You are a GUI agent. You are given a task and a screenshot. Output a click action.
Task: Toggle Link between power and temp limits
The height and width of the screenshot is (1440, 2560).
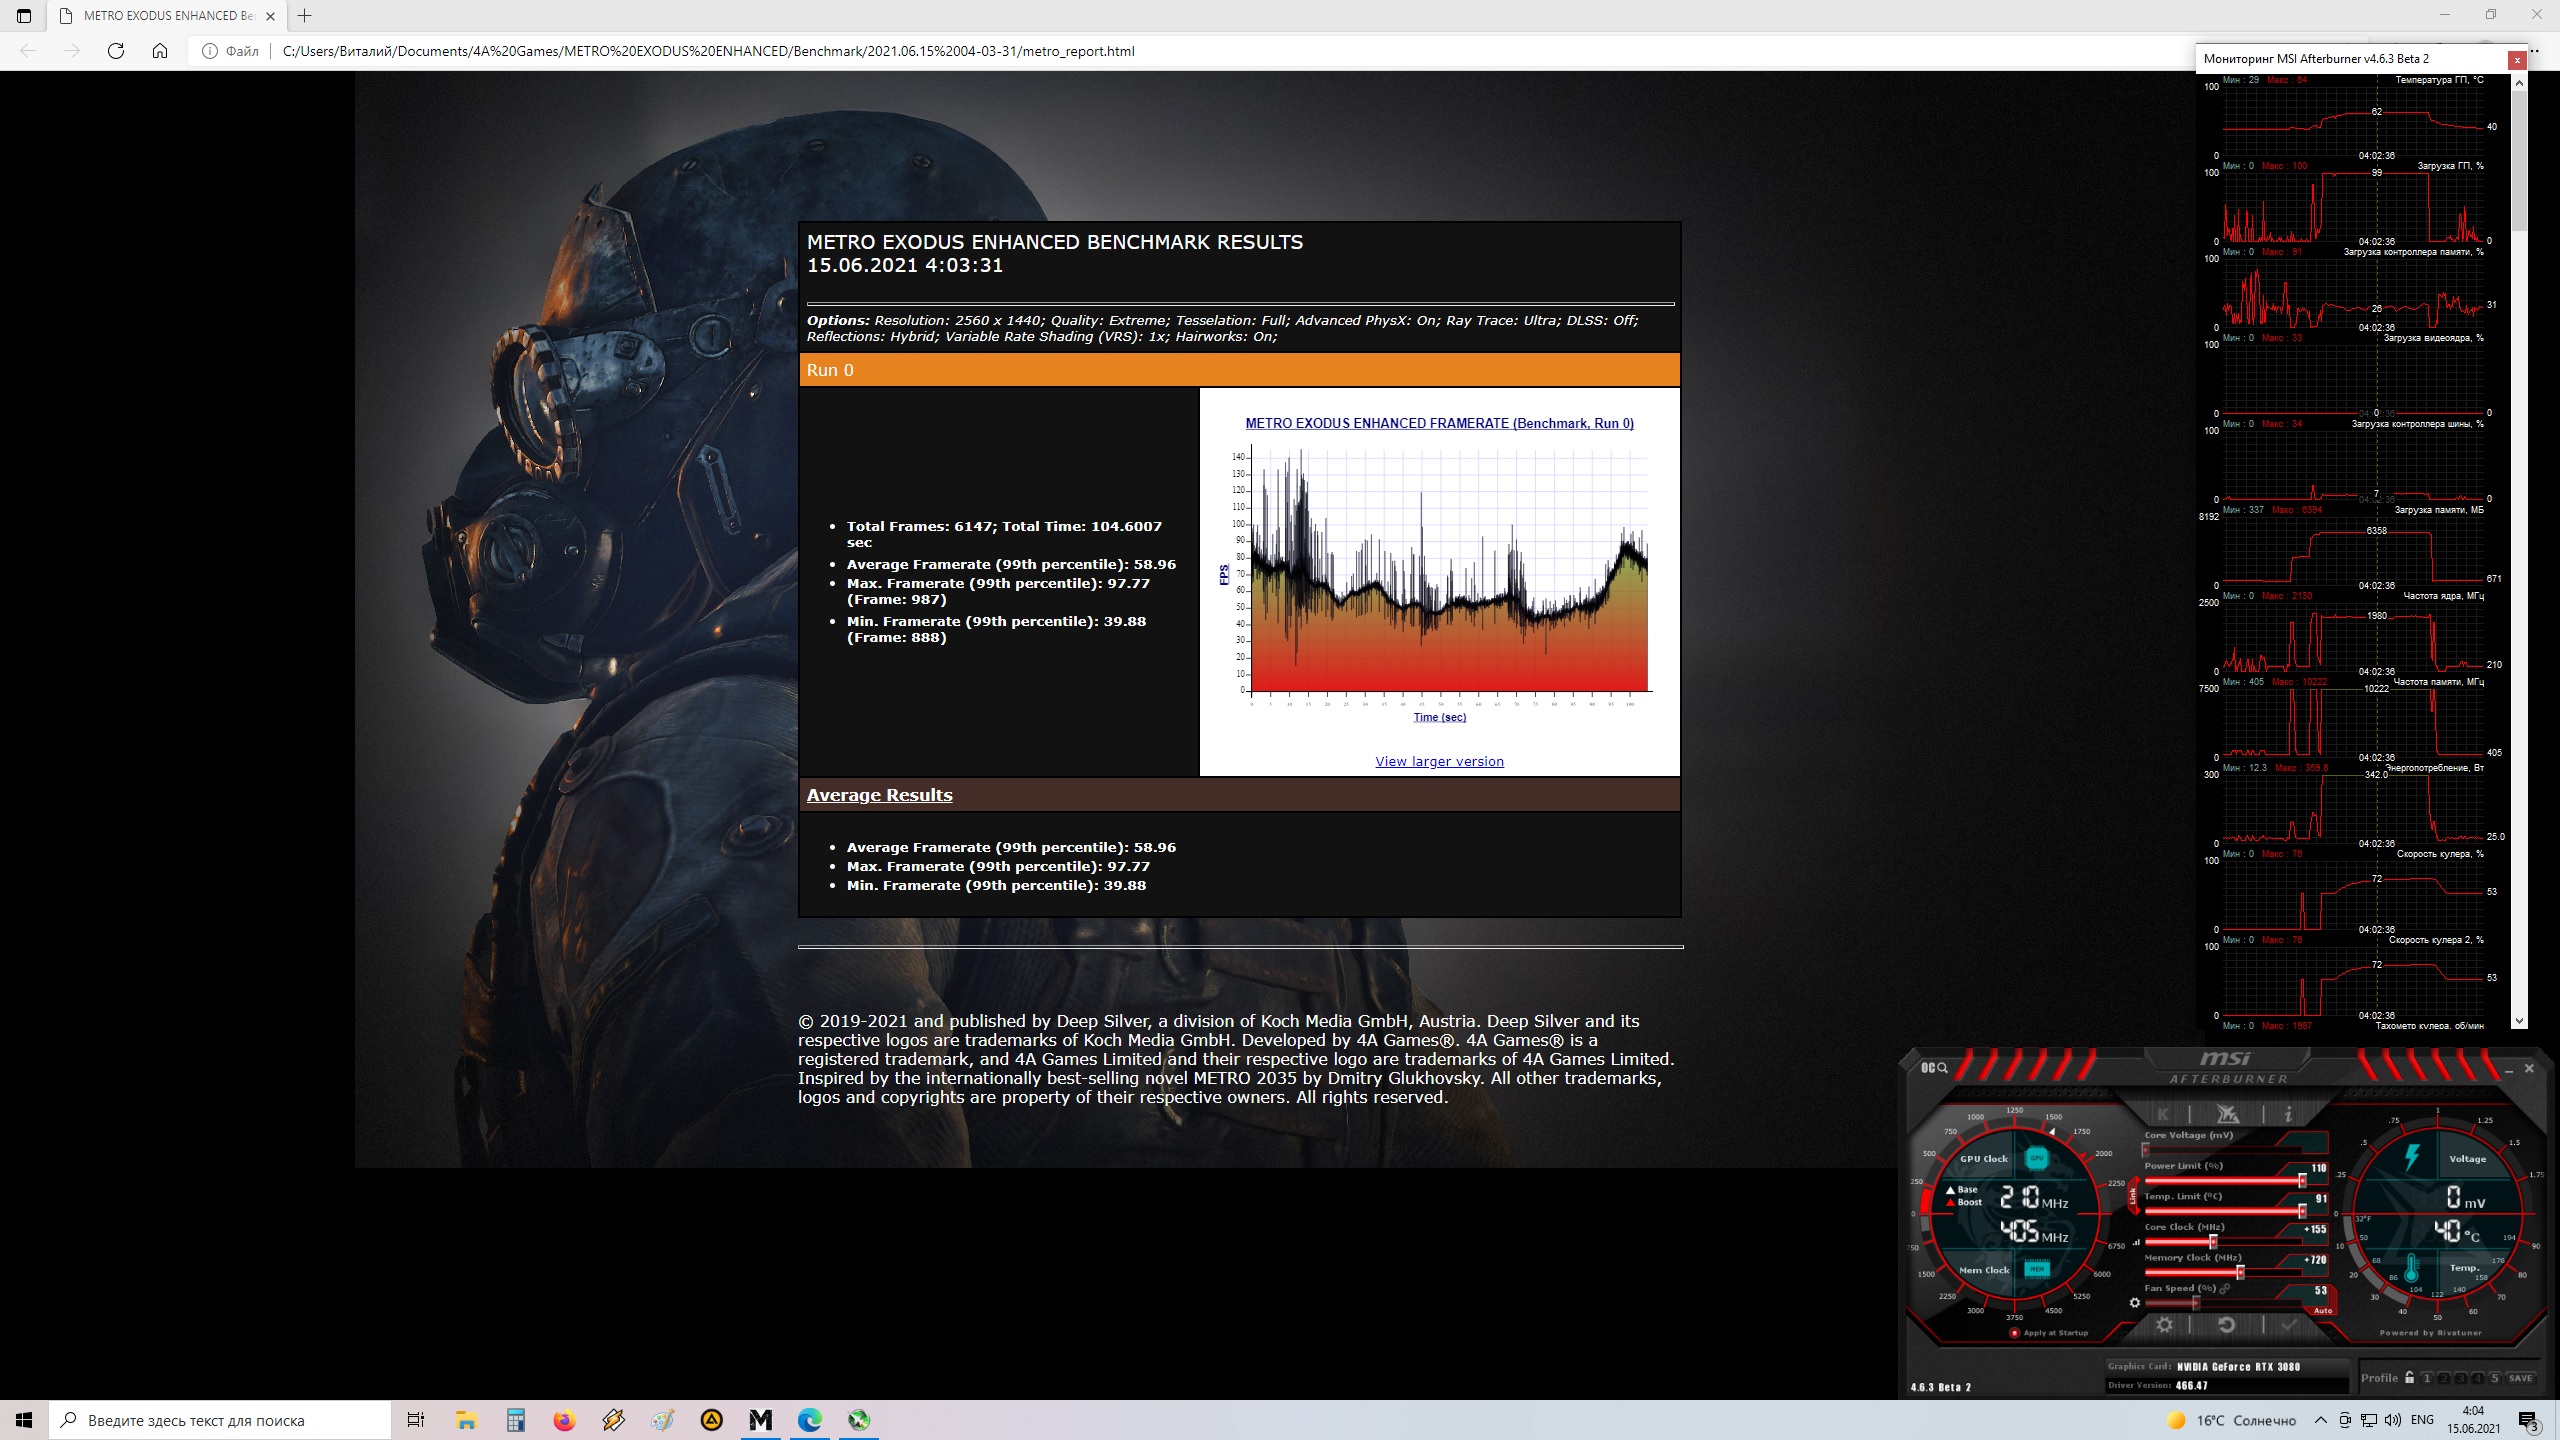point(2133,1195)
